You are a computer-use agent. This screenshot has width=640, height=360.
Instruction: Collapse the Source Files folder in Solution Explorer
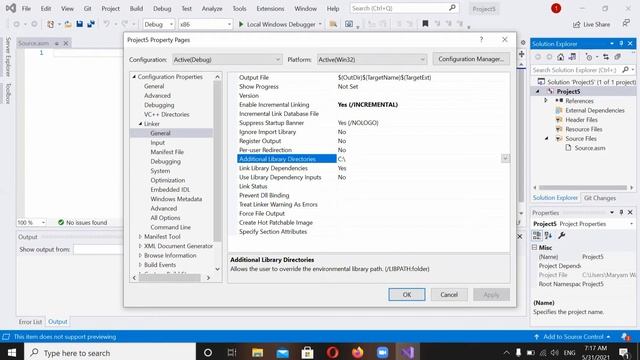[x=547, y=138]
